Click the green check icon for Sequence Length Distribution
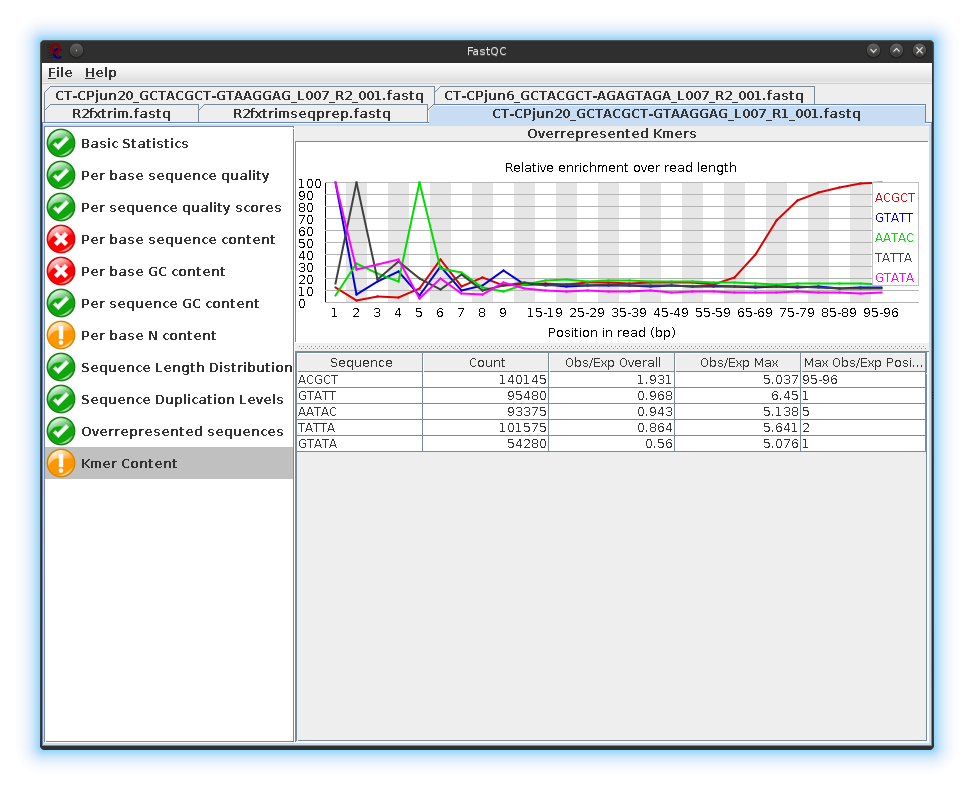 [61, 367]
